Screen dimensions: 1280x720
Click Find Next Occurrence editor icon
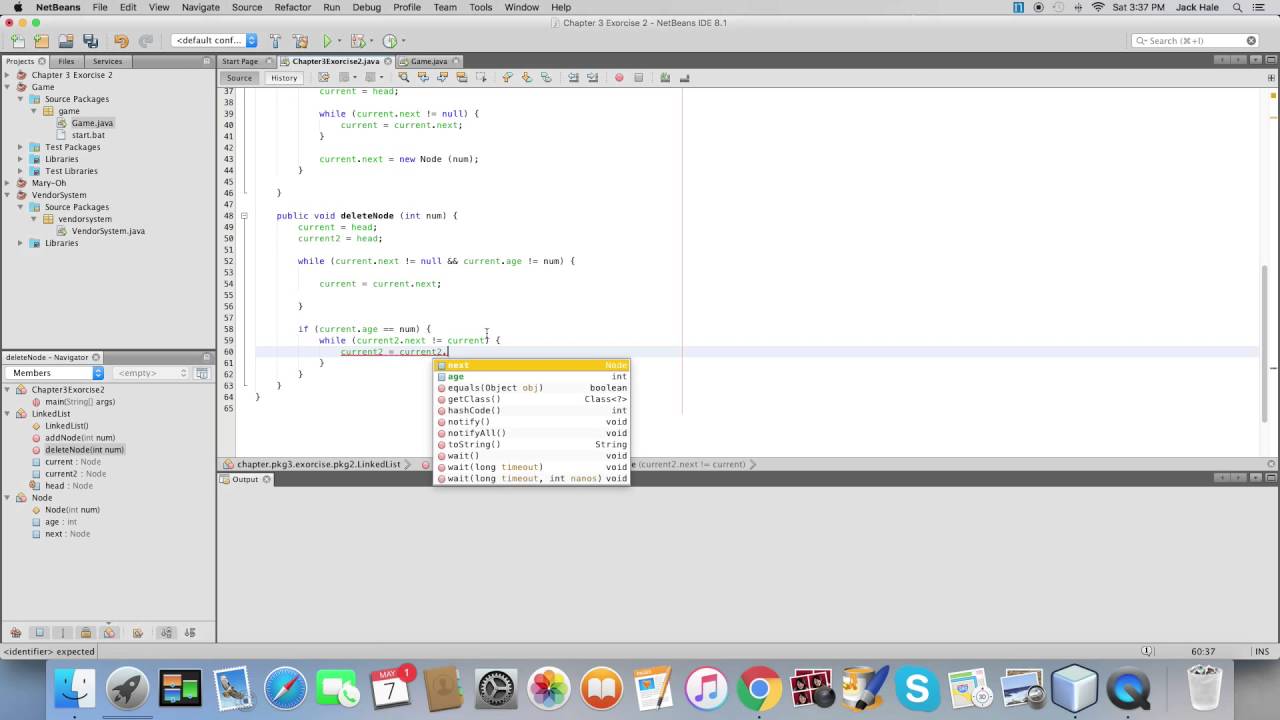click(442, 77)
